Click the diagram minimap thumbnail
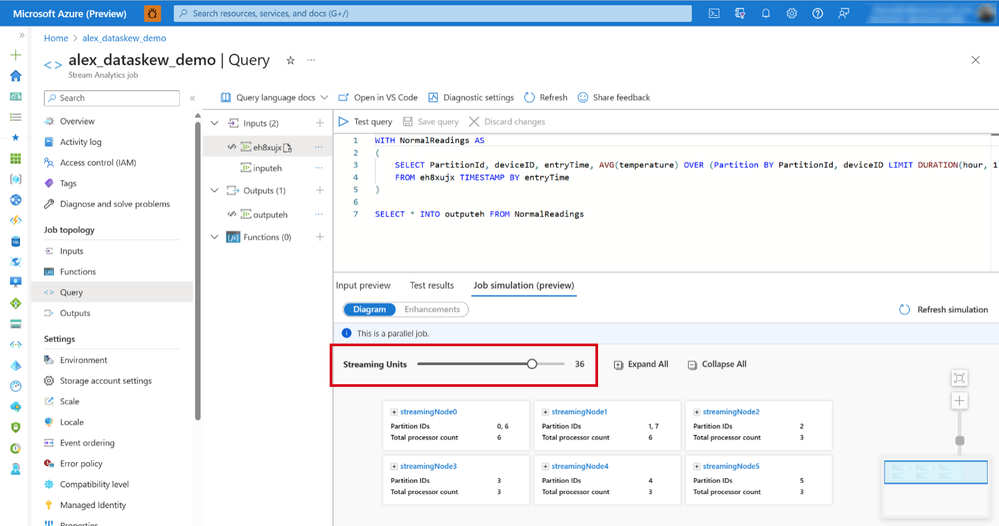Screen dimensions: 999x526 tap(935, 473)
